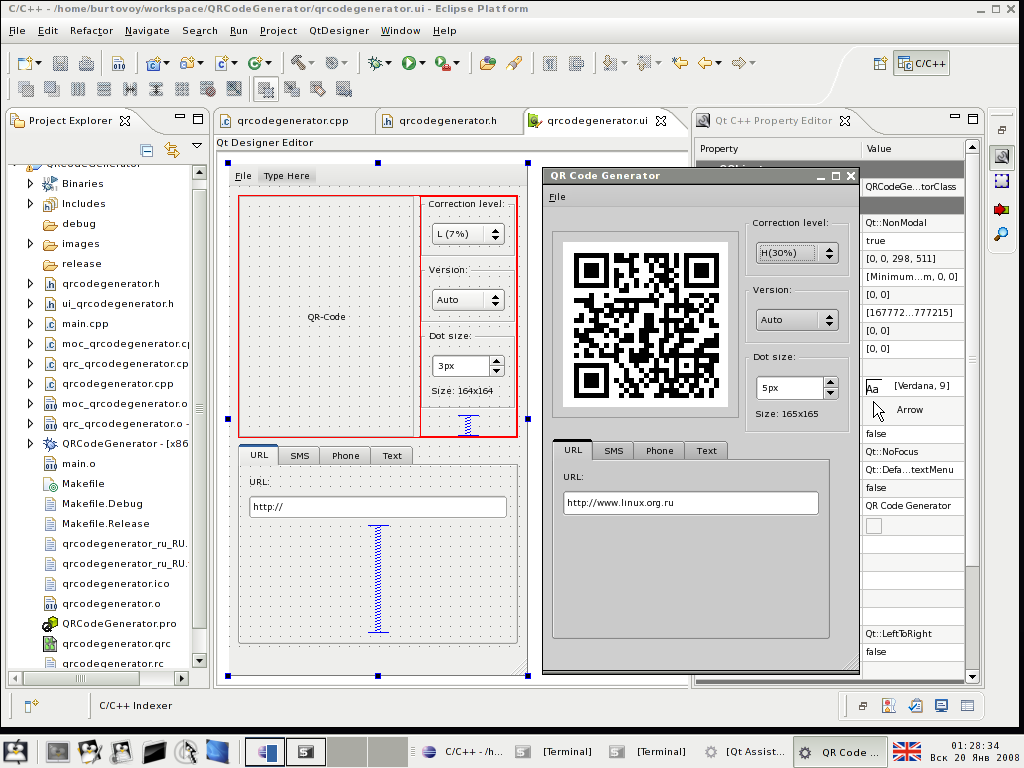Click the New C++ Project icon

tap(153, 63)
